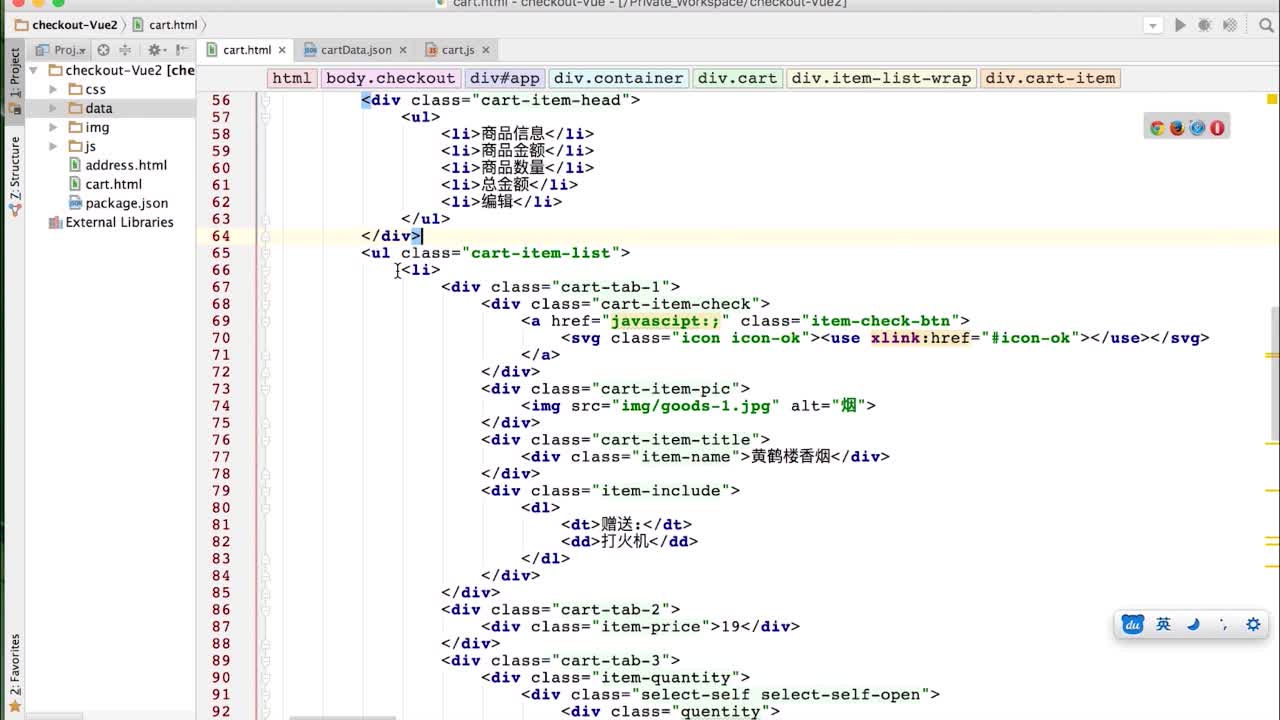Click the text 黄鹤楼香烟 on line 77
The height and width of the screenshot is (720, 1280).
(790, 457)
